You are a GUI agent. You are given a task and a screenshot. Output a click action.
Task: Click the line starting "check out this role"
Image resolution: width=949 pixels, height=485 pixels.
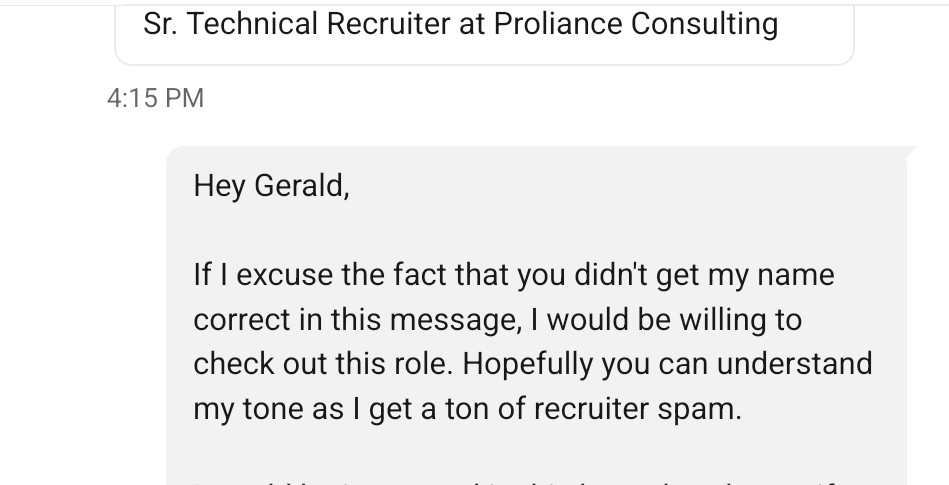[532, 363]
